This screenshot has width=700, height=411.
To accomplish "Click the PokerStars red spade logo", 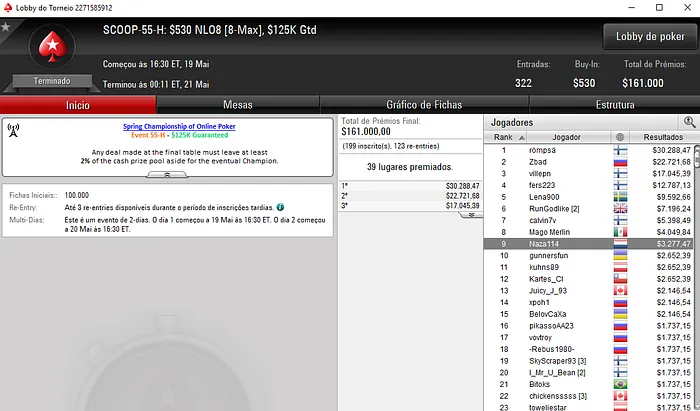I will pyautogui.click(x=52, y=46).
